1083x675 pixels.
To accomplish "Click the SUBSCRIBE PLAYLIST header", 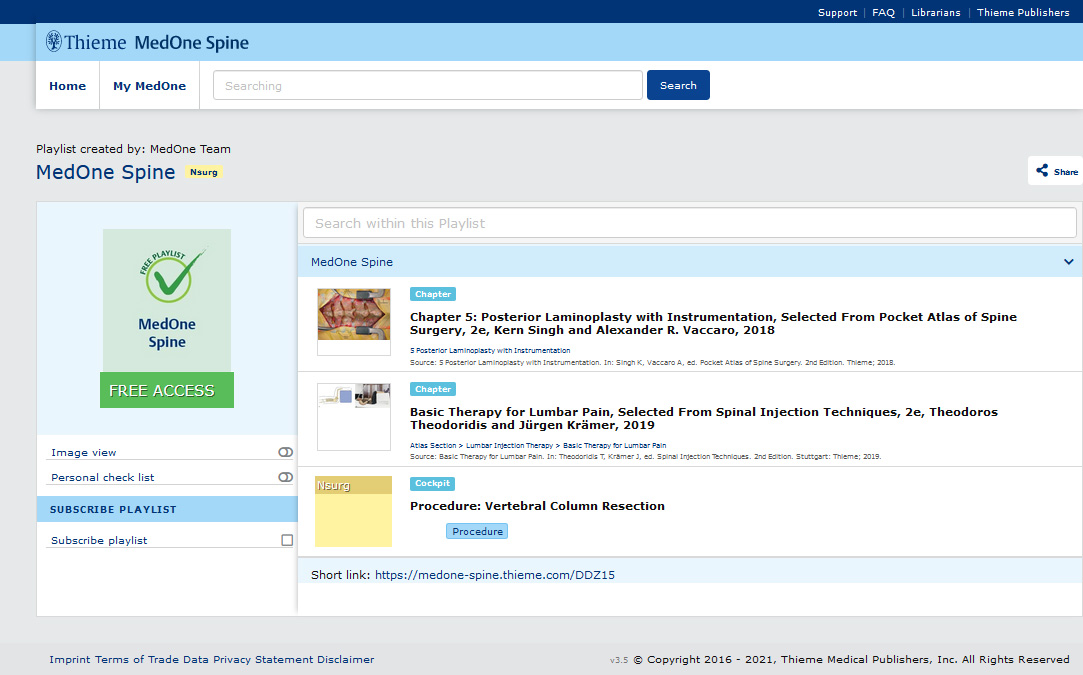I will pyautogui.click(x=167, y=509).
